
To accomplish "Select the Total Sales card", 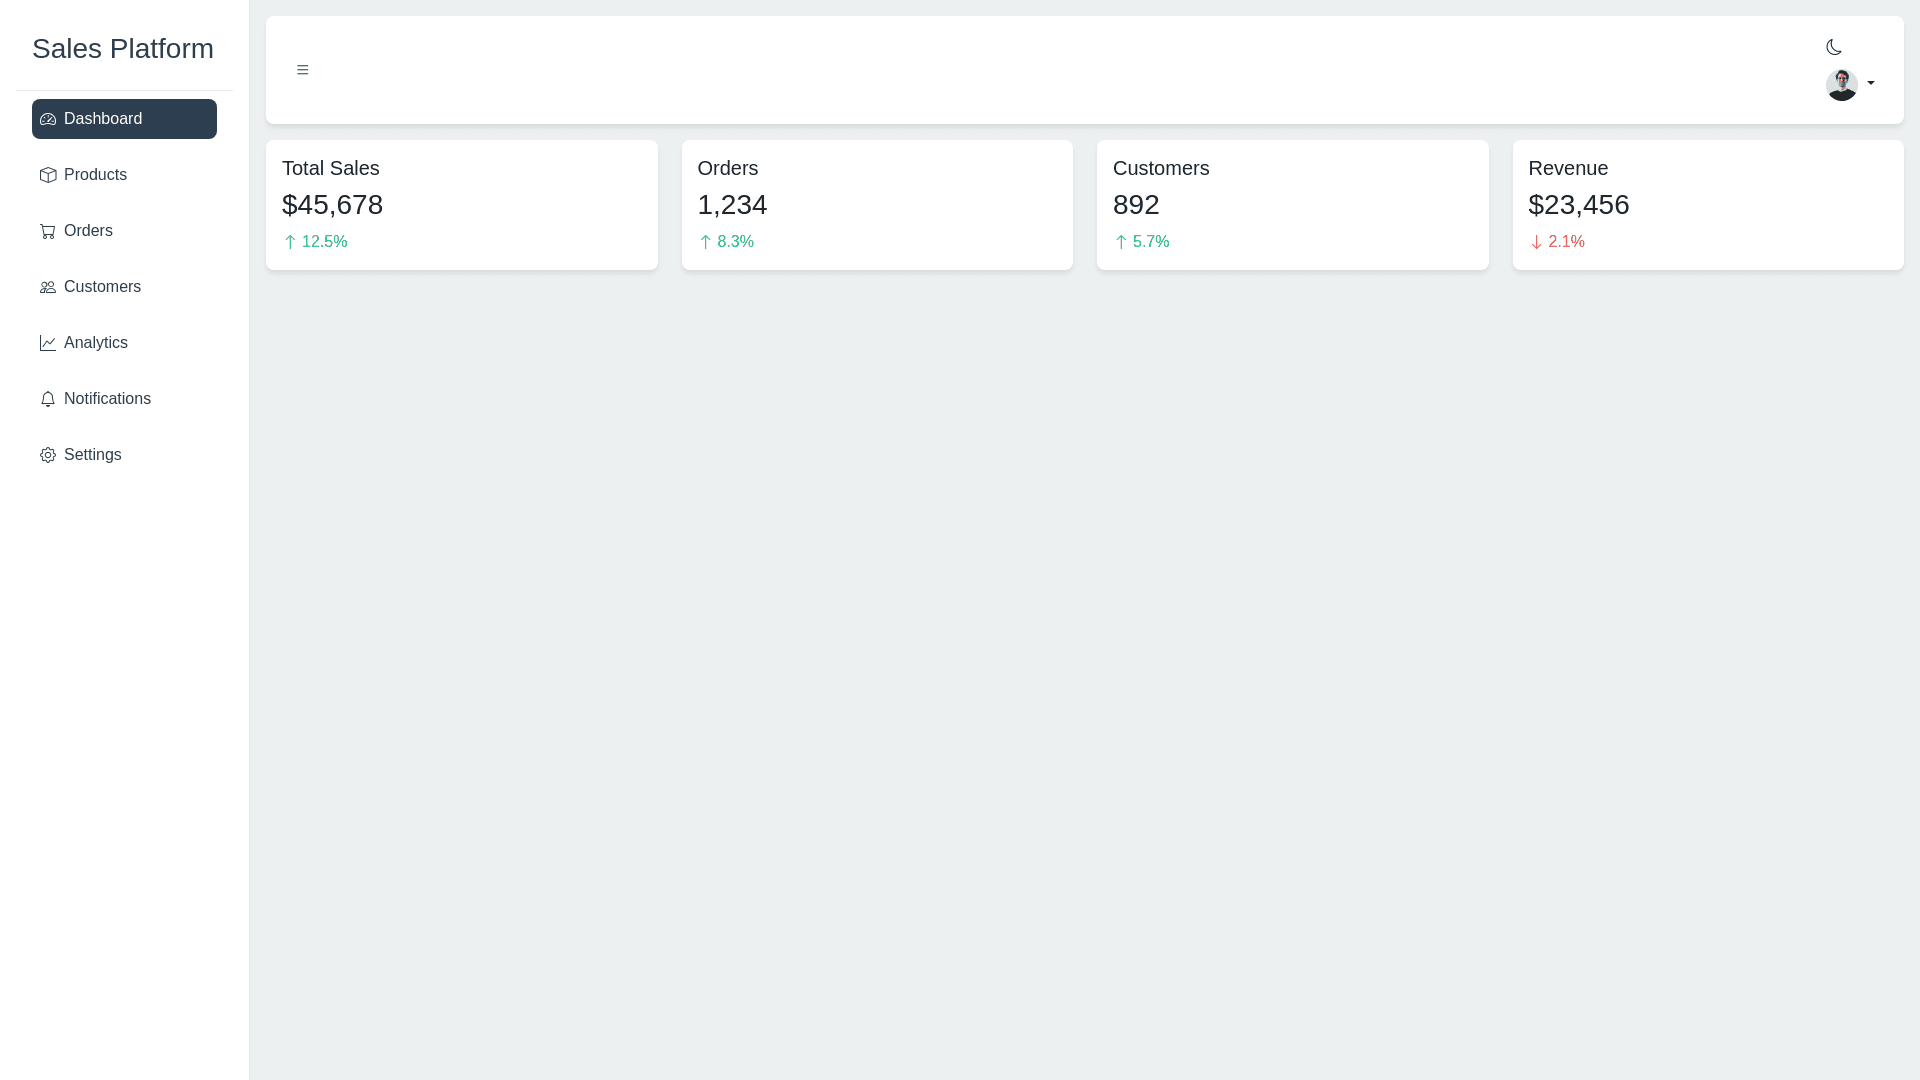I will pos(461,205).
